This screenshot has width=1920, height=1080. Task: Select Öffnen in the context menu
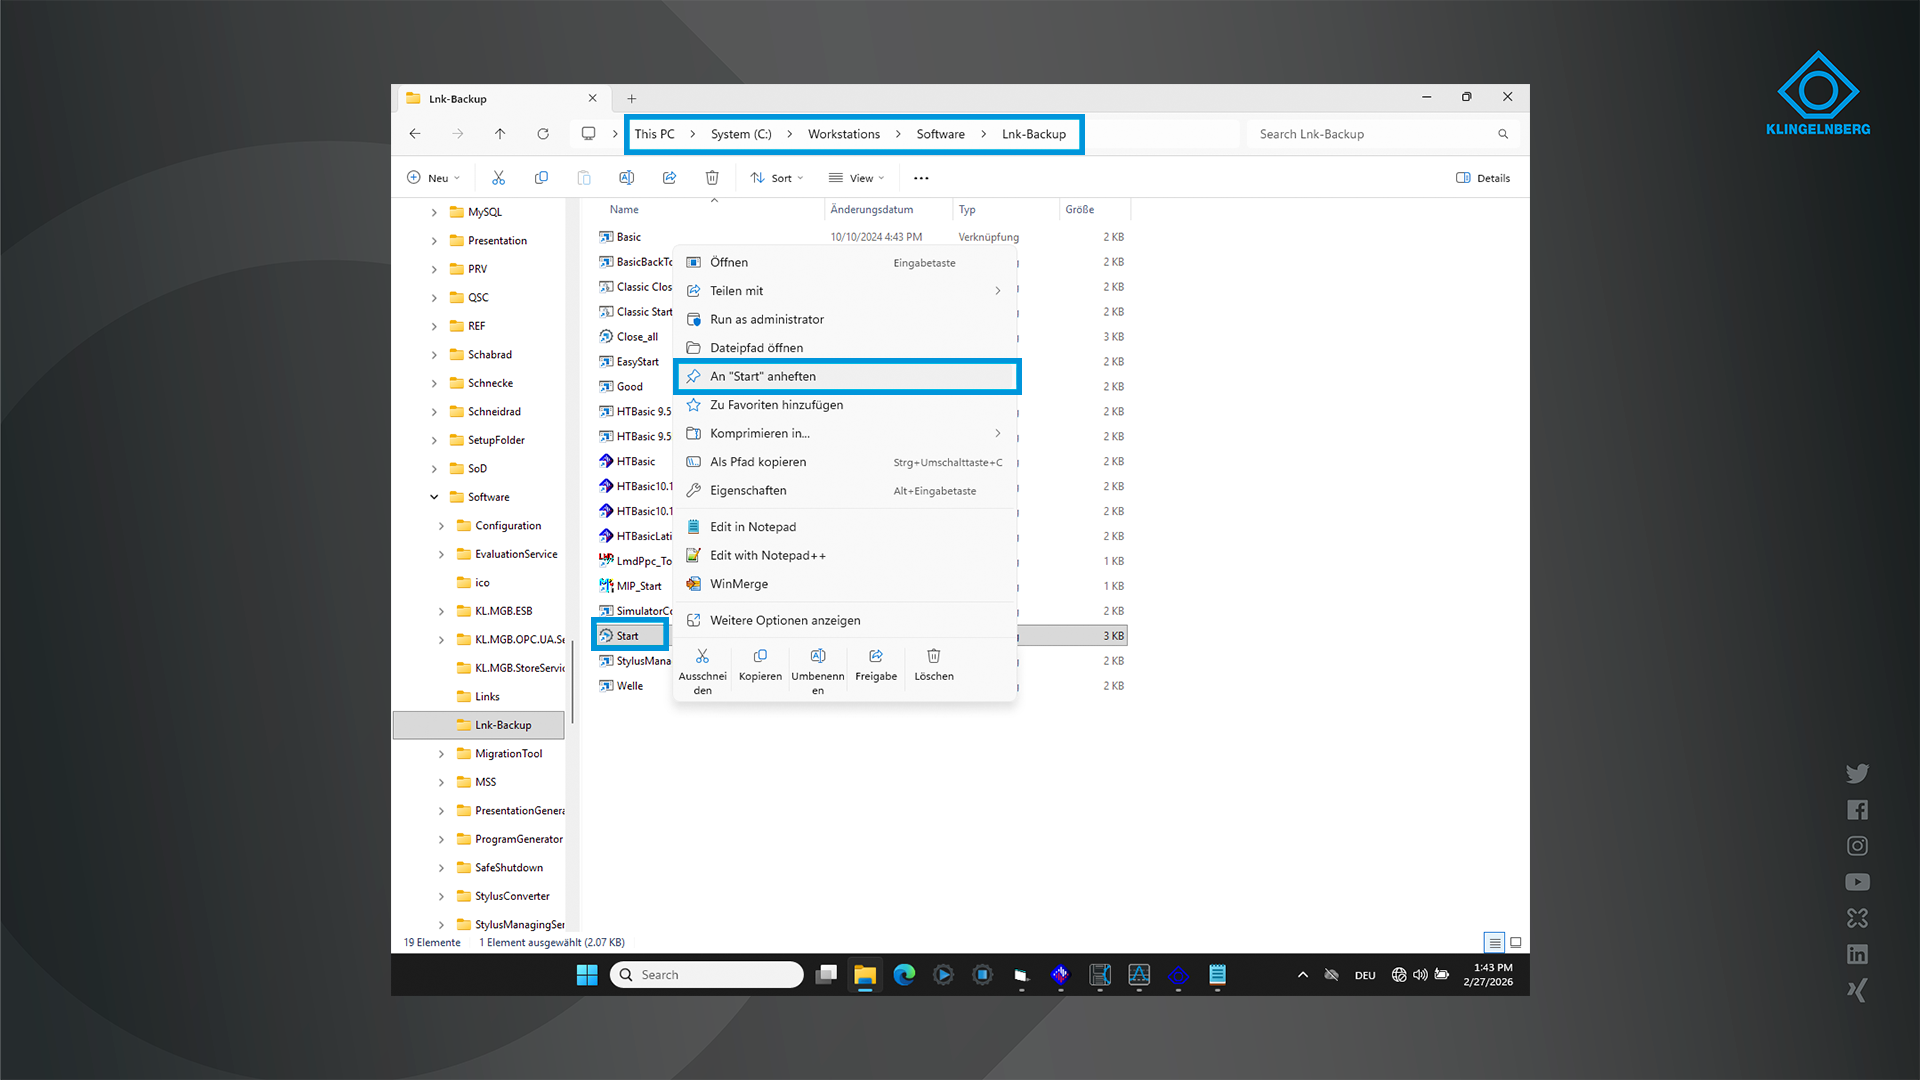(845, 262)
